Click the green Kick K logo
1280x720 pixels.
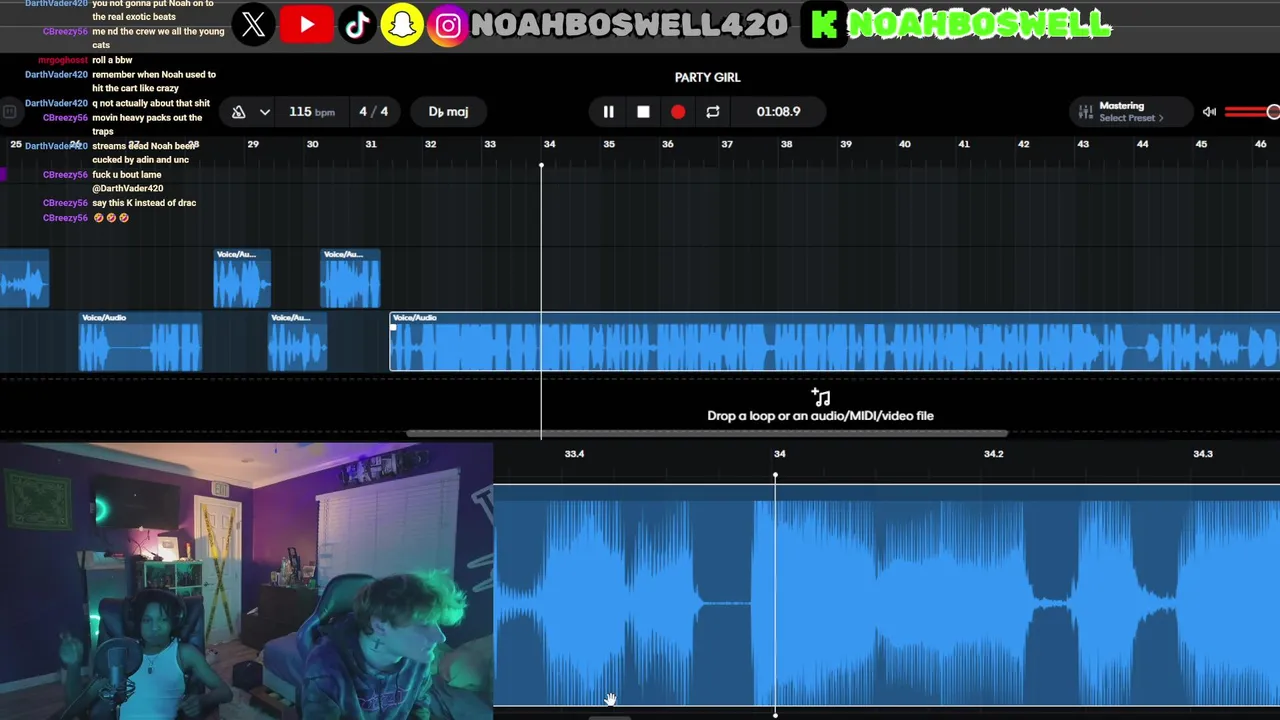click(x=824, y=25)
